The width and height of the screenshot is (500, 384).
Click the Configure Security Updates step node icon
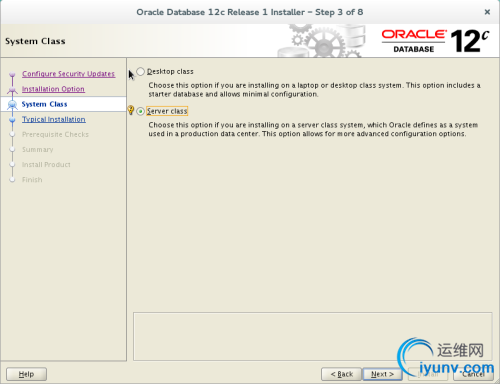12,74
